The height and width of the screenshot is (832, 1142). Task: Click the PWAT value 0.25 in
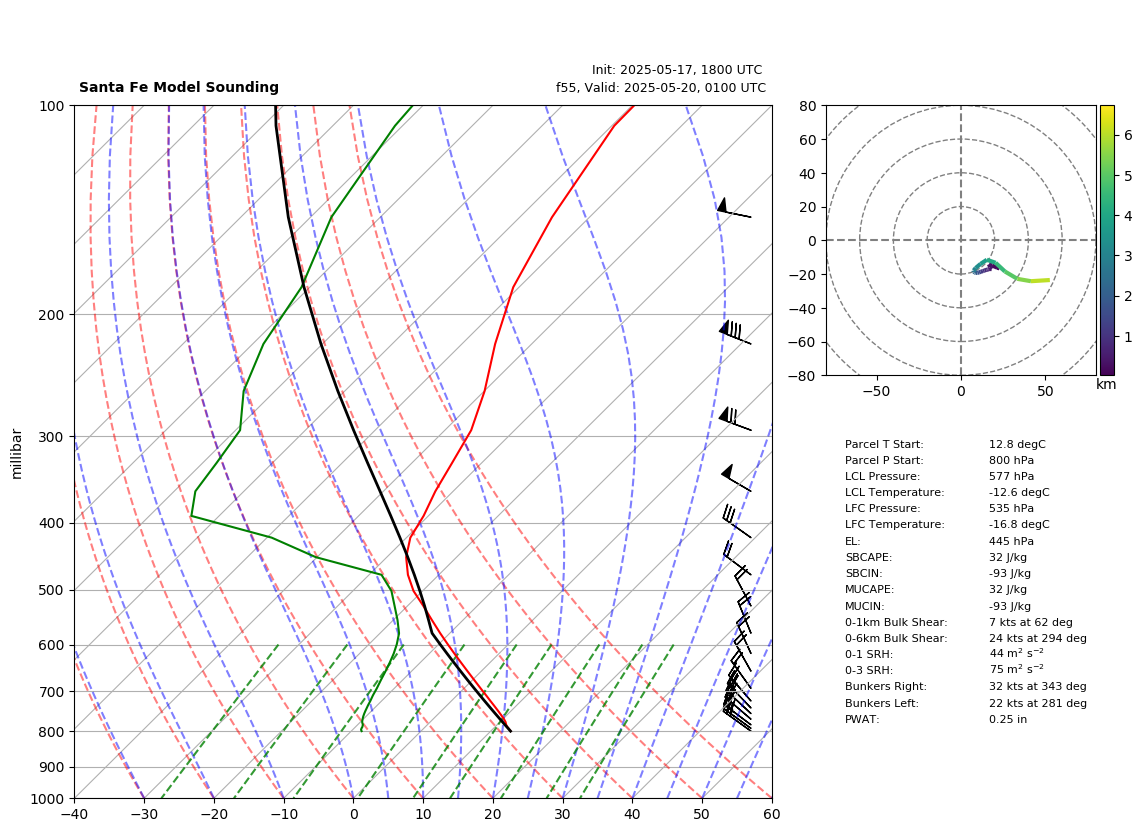[1008, 719]
